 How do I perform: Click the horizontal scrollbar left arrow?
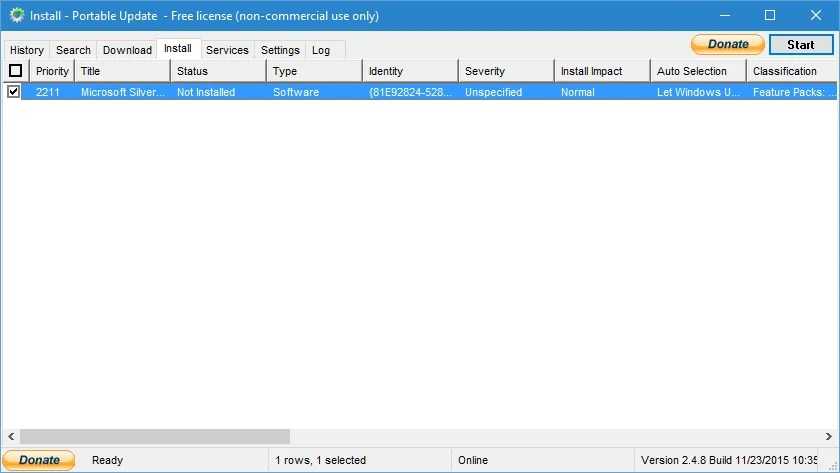10,437
